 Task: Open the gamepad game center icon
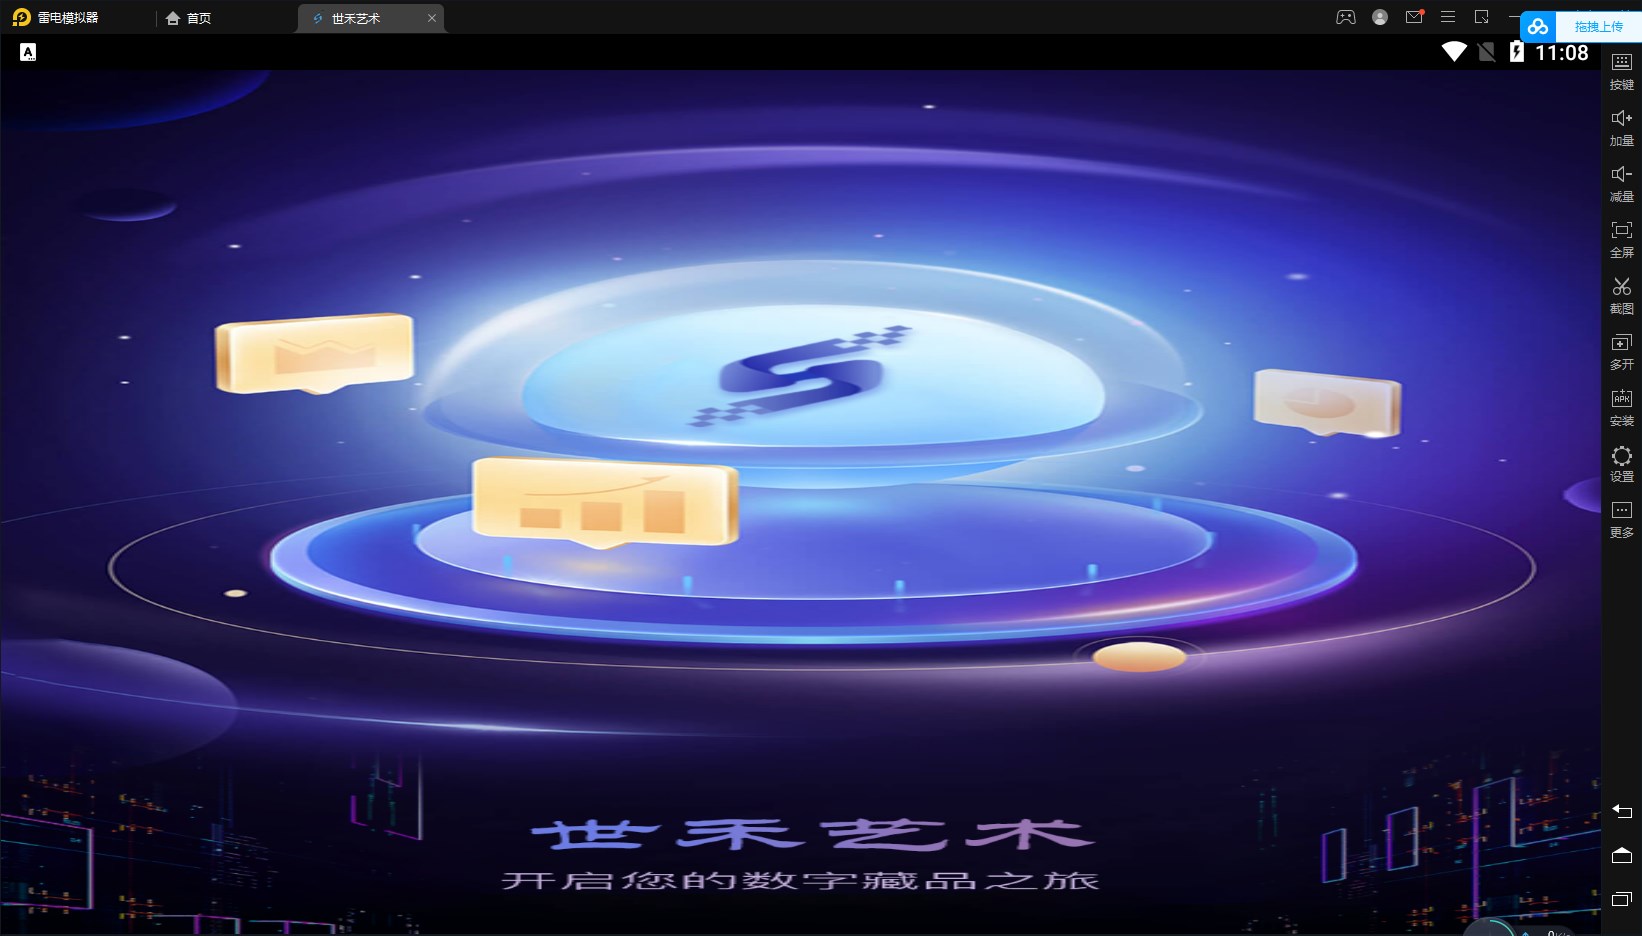click(1346, 17)
